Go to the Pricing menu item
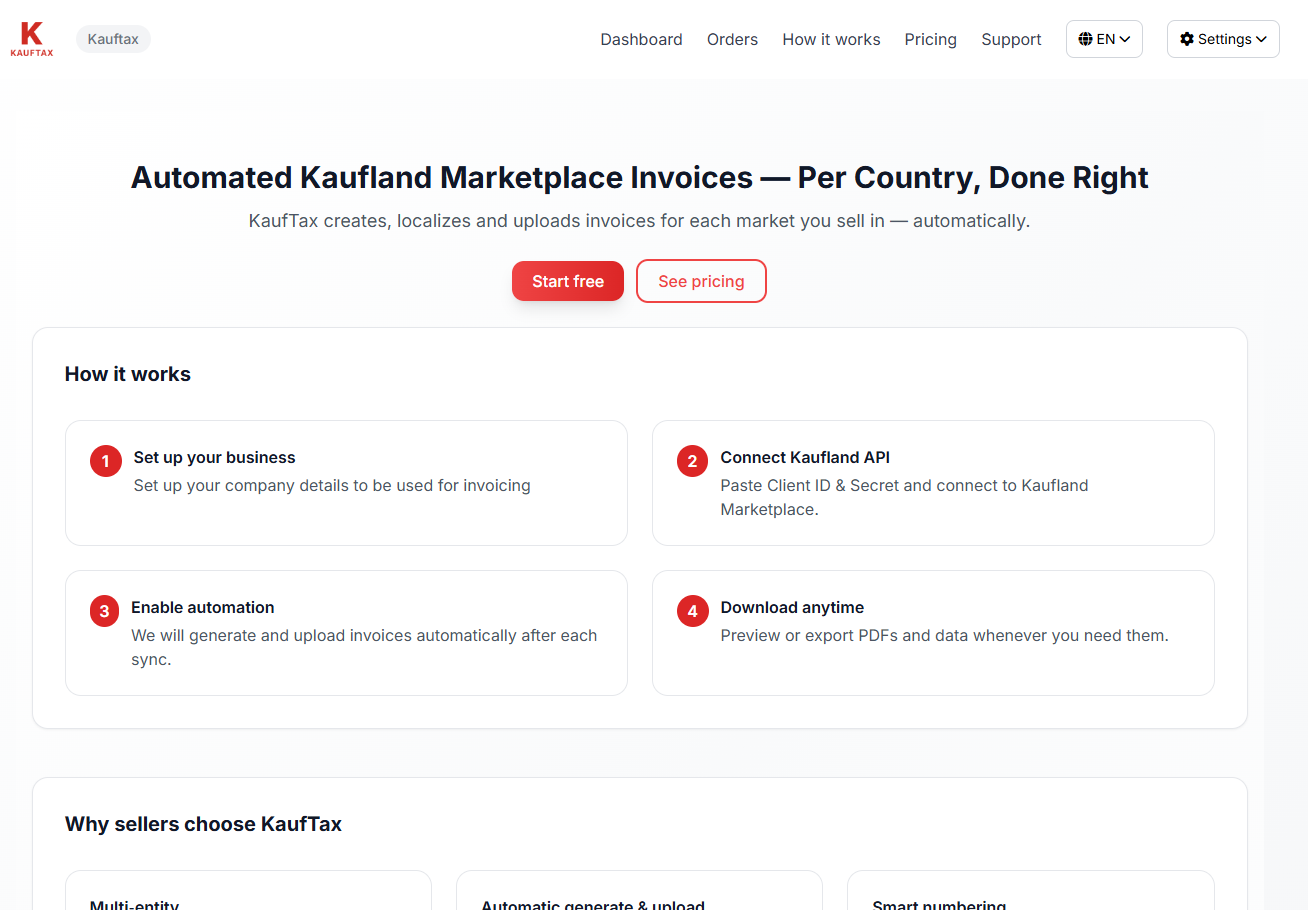The image size is (1308, 910). click(x=930, y=39)
